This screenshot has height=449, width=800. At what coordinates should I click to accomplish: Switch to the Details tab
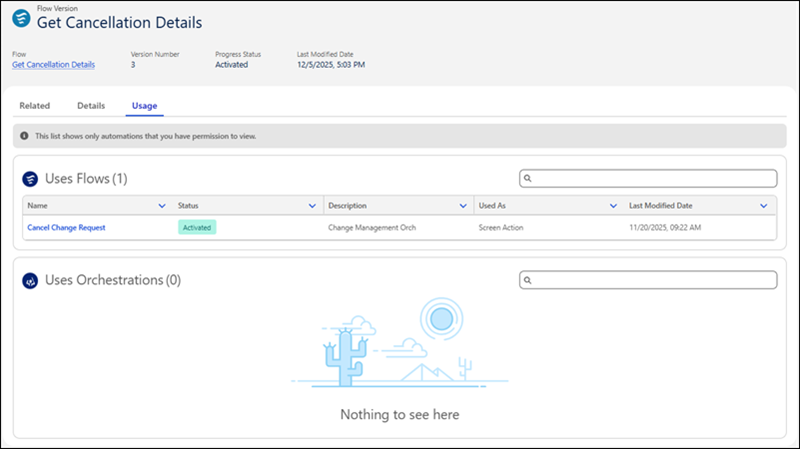click(x=91, y=106)
